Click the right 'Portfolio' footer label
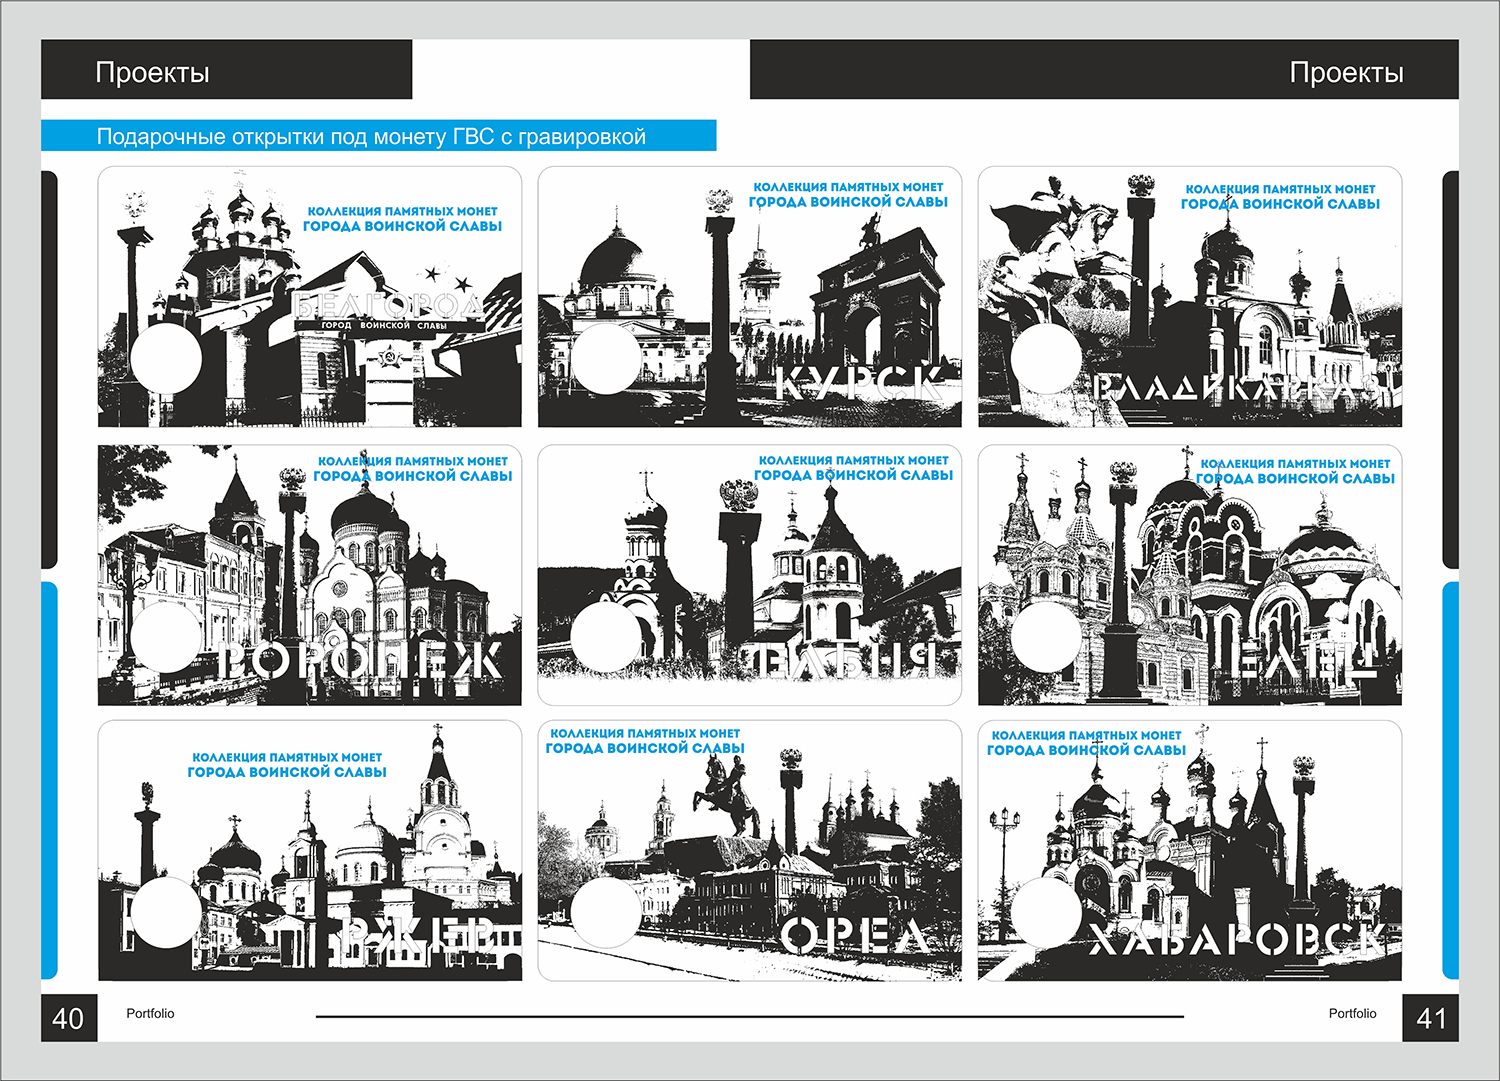 point(1352,1013)
